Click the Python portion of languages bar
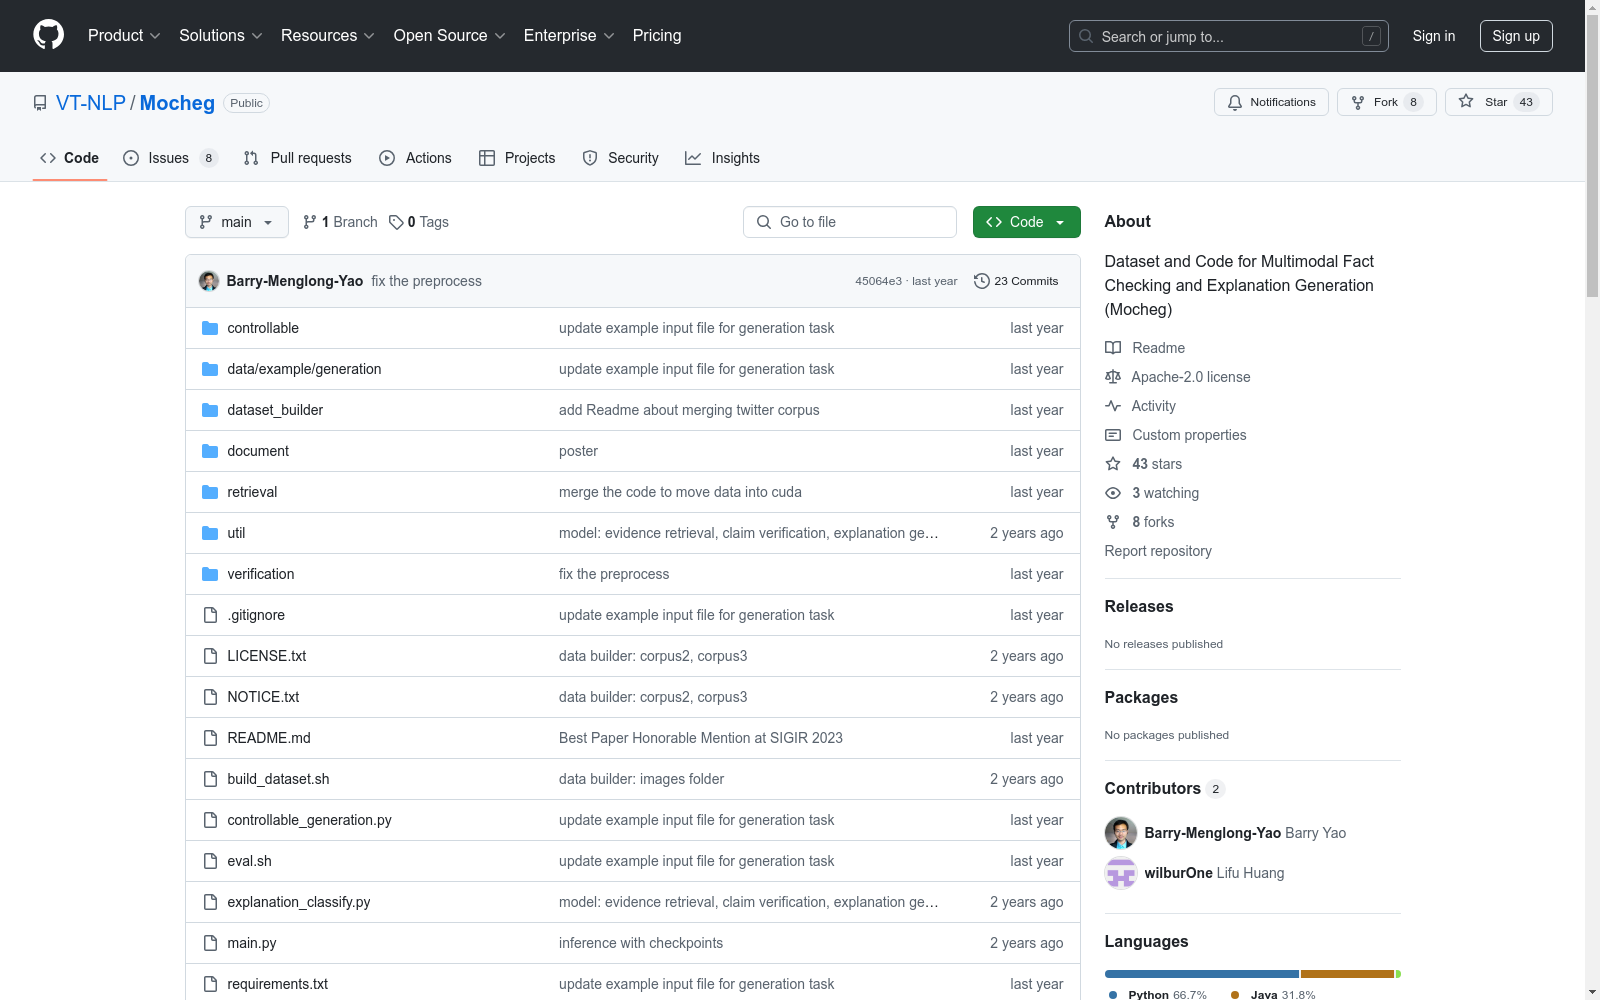Viewport: 1600px width, 1000px height. [1202, 974]
